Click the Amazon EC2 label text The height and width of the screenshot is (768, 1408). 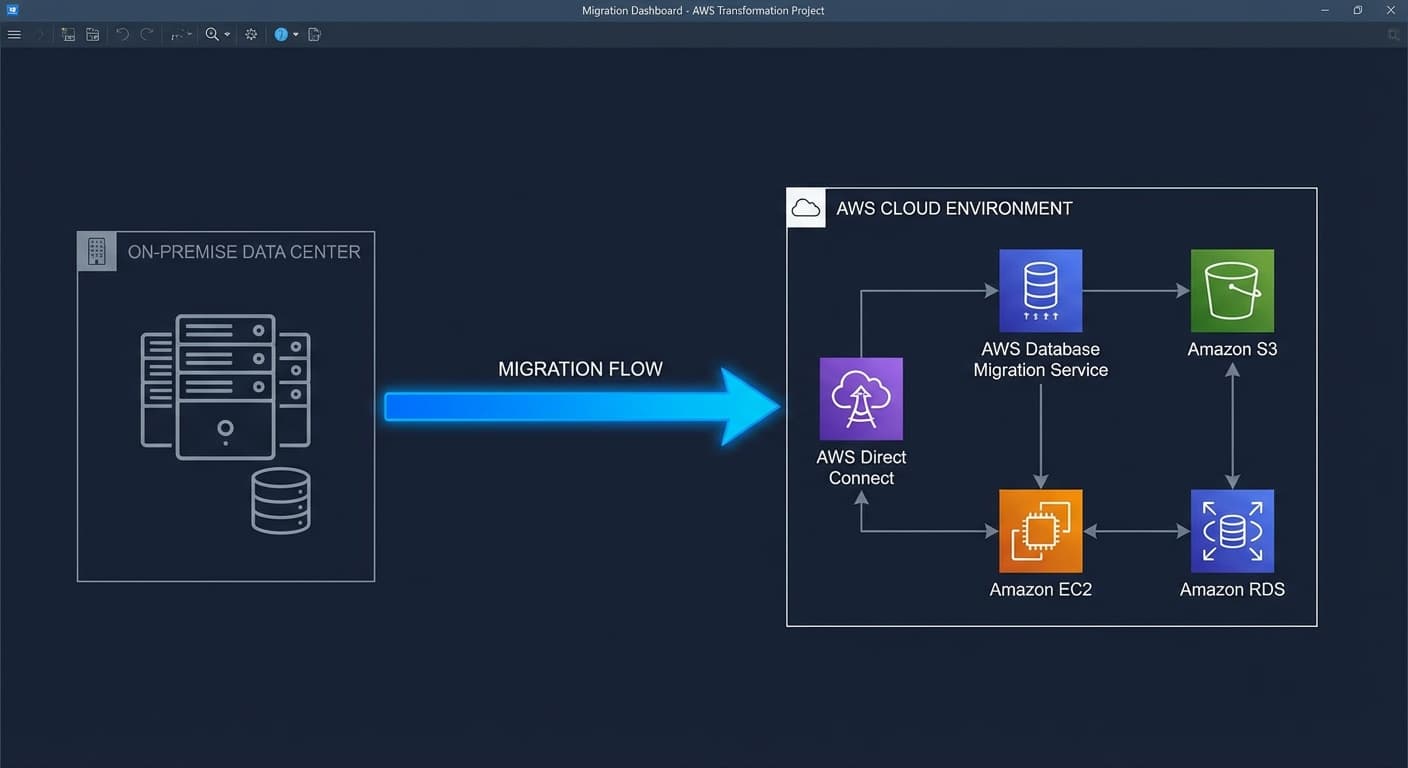1041,590
